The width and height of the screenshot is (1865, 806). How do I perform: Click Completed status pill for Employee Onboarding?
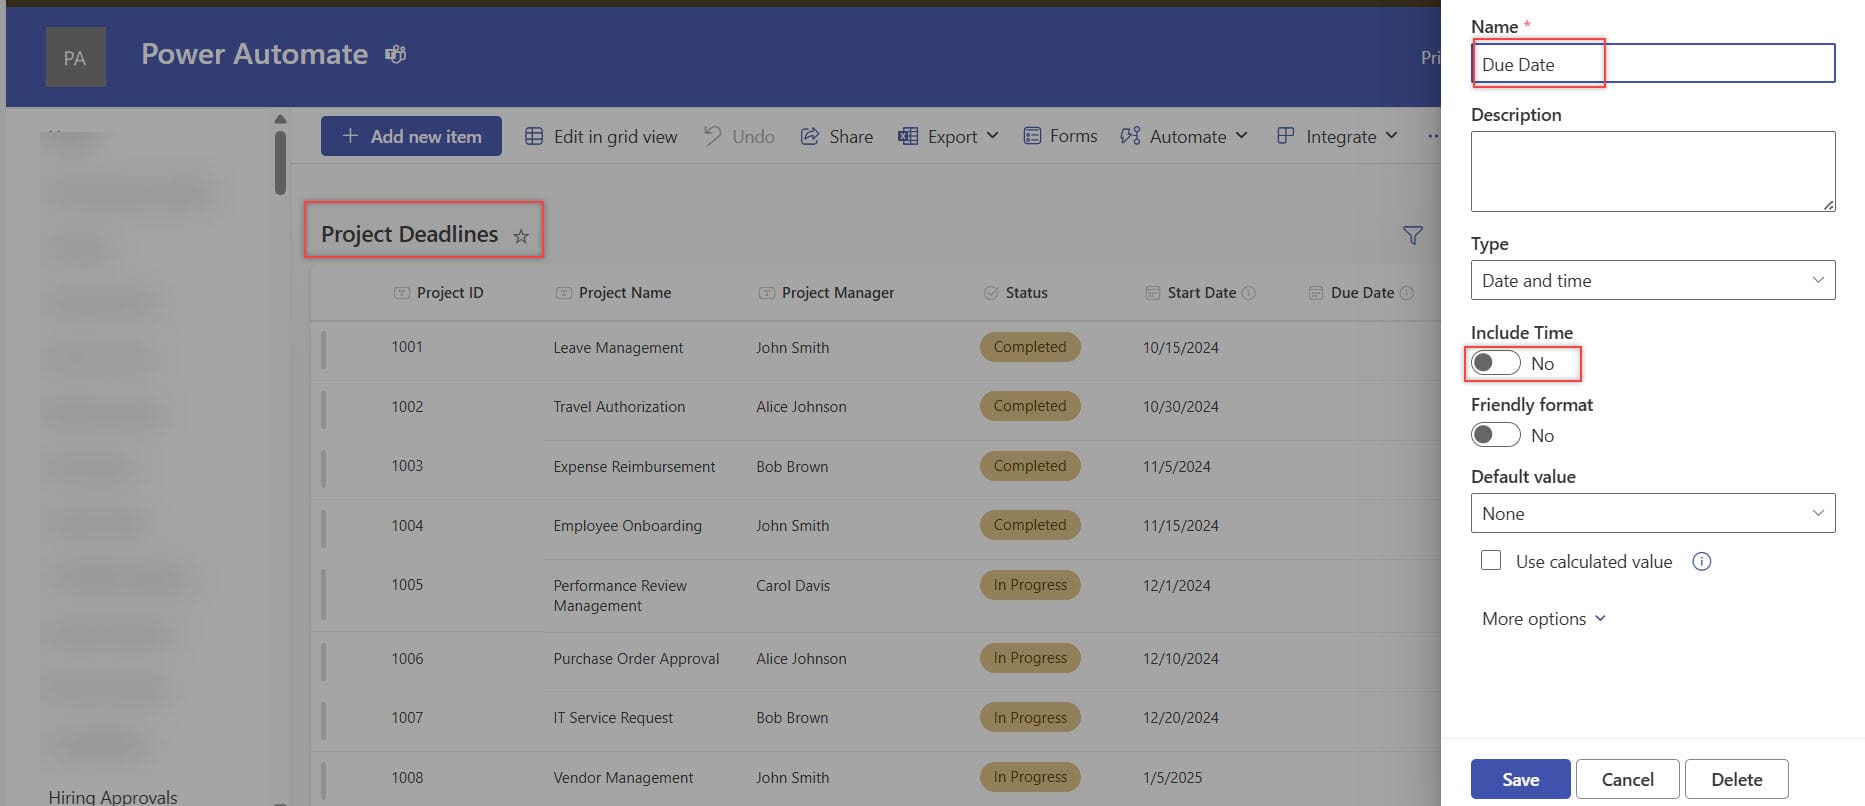coord(1029,525)
